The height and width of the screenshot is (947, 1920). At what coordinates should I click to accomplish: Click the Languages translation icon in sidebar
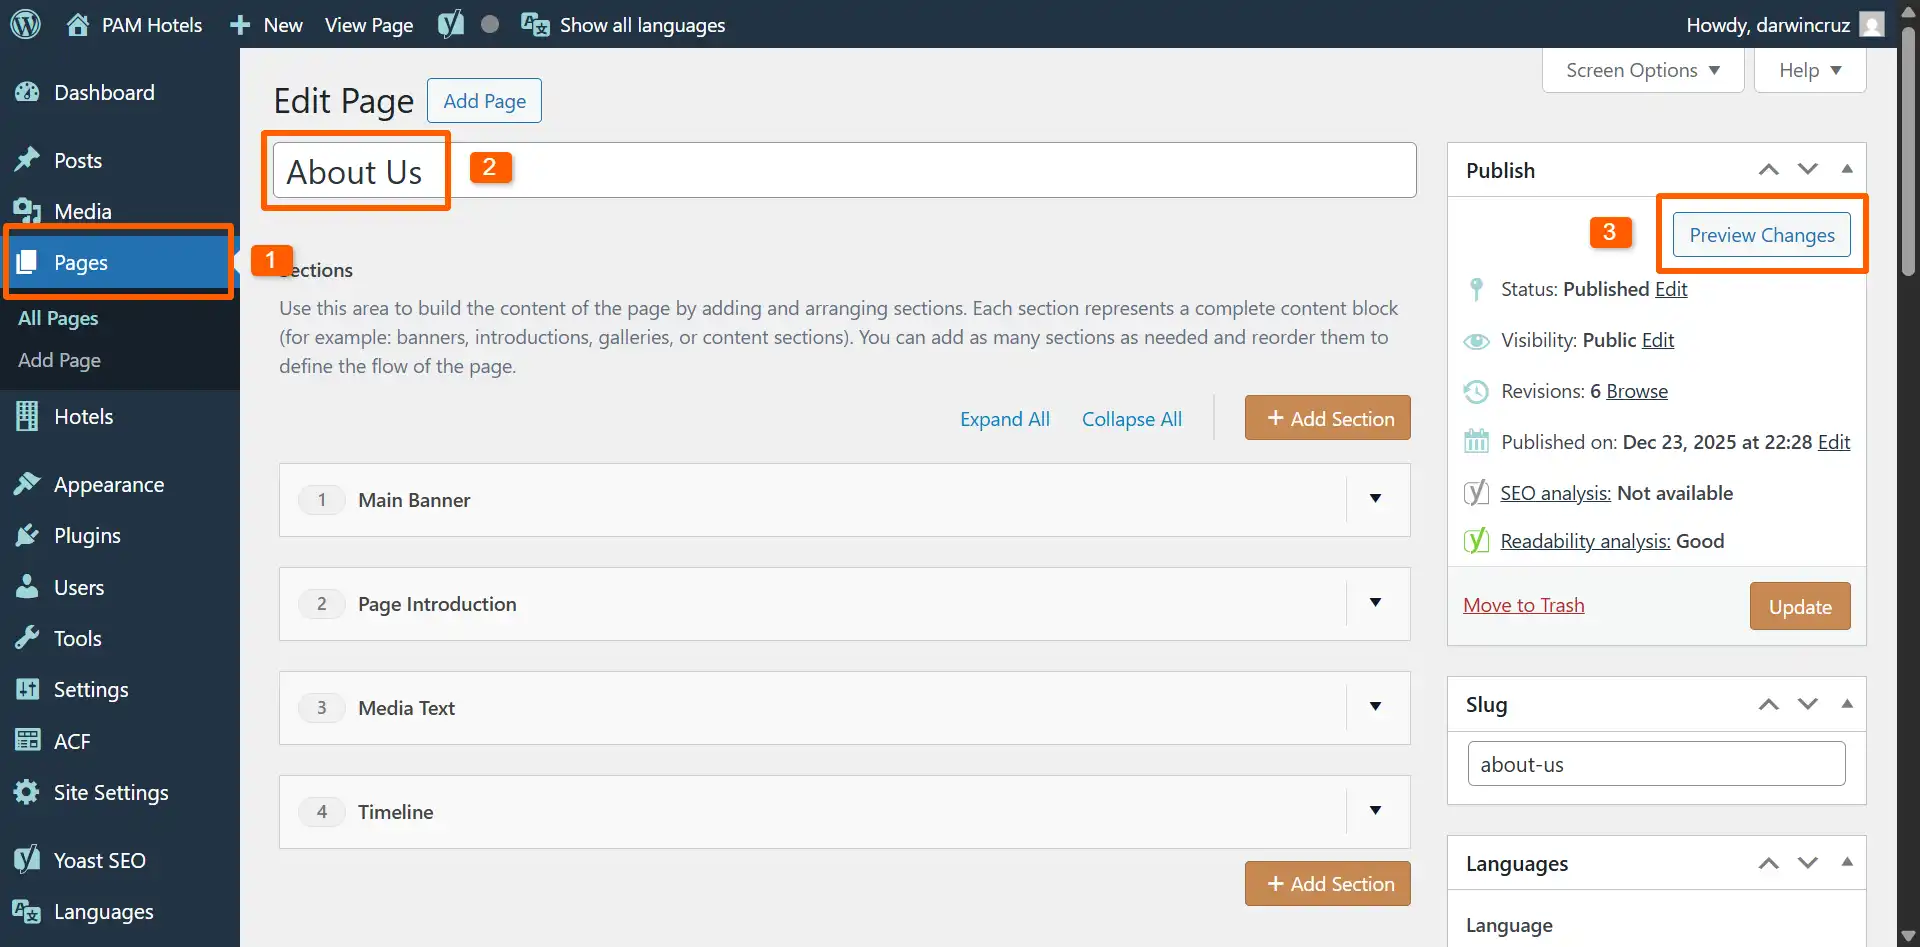point(28,911)
